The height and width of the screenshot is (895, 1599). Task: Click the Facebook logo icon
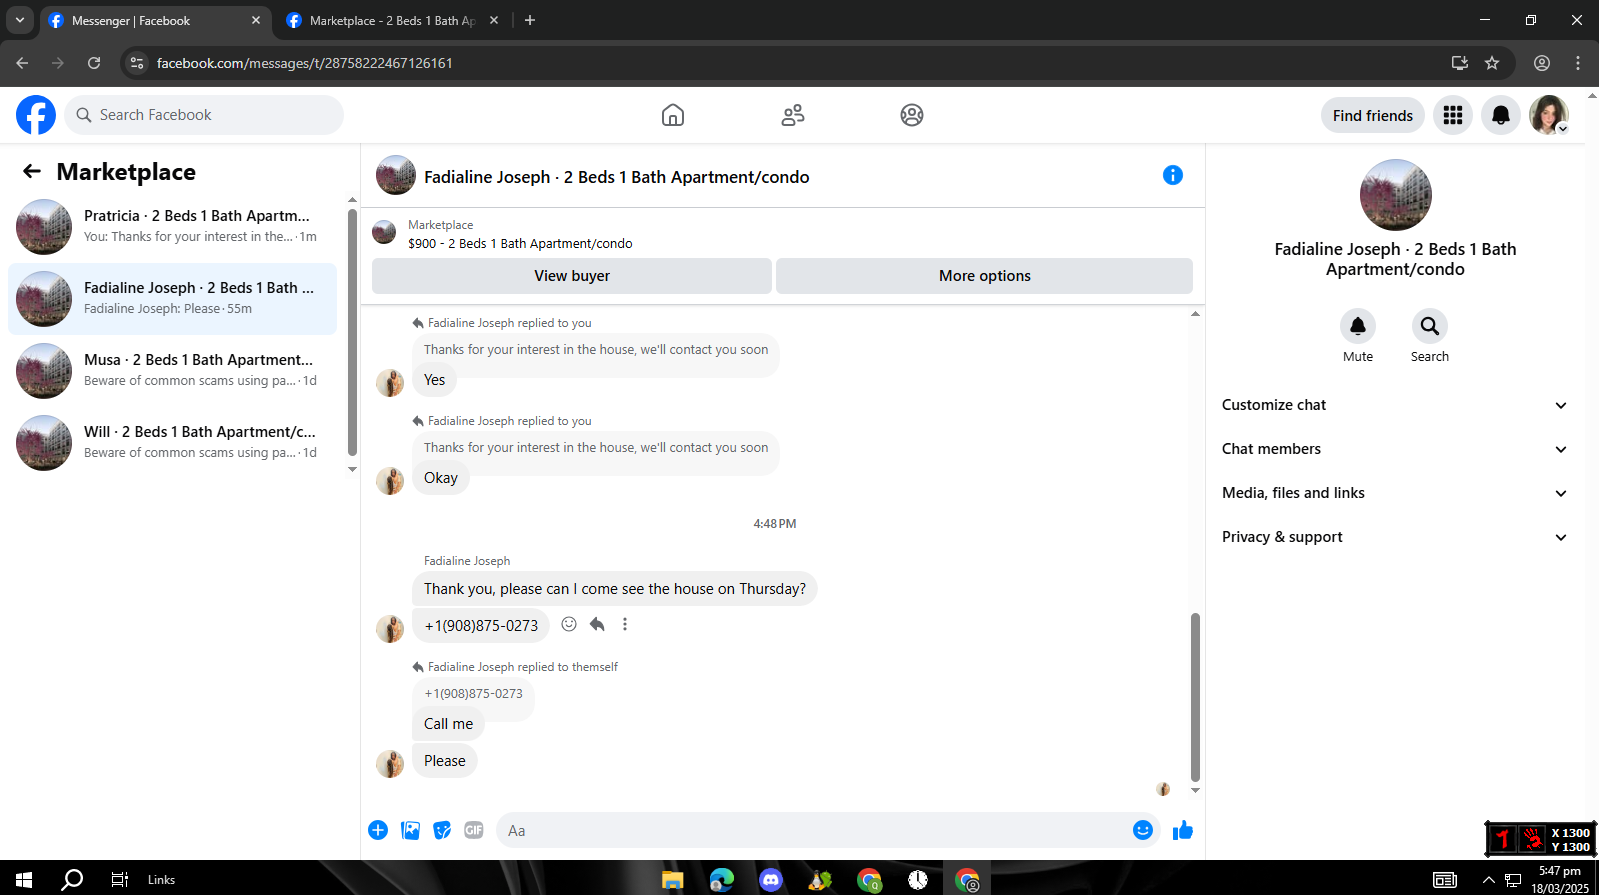36,115
